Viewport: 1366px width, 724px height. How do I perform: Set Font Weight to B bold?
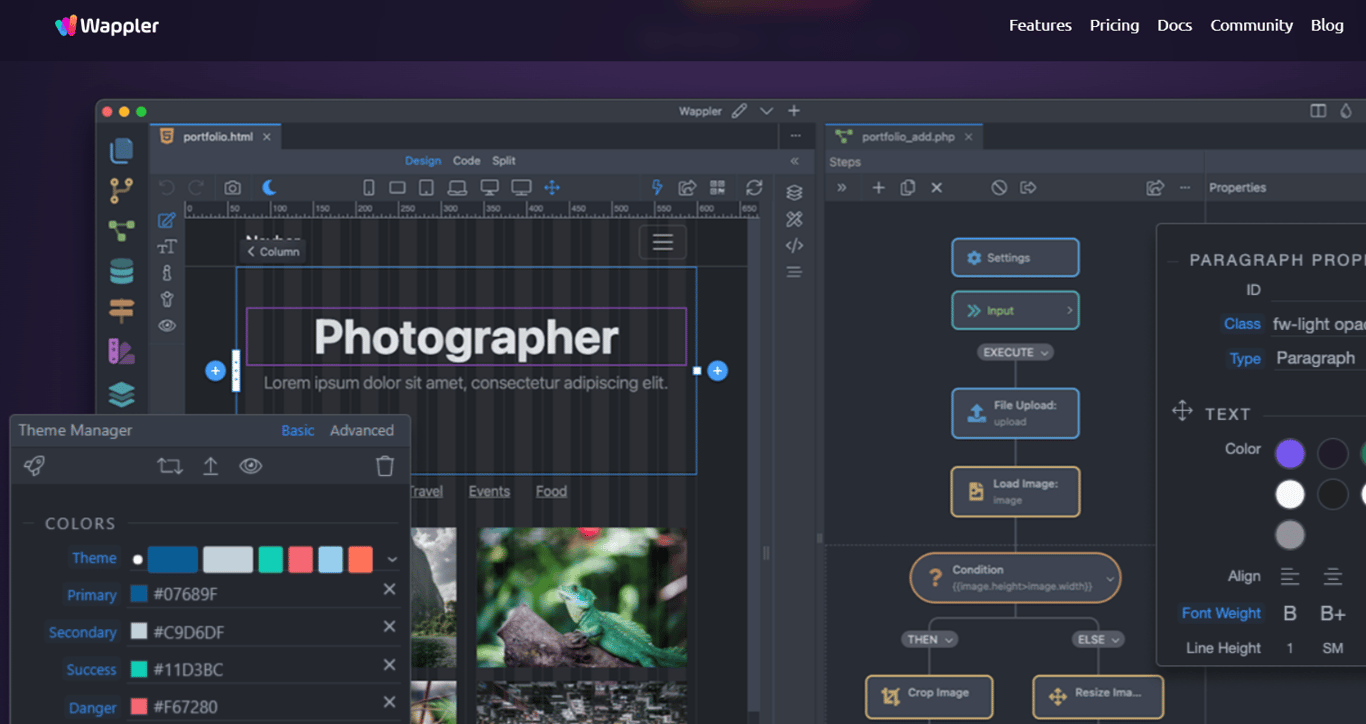1290,614
